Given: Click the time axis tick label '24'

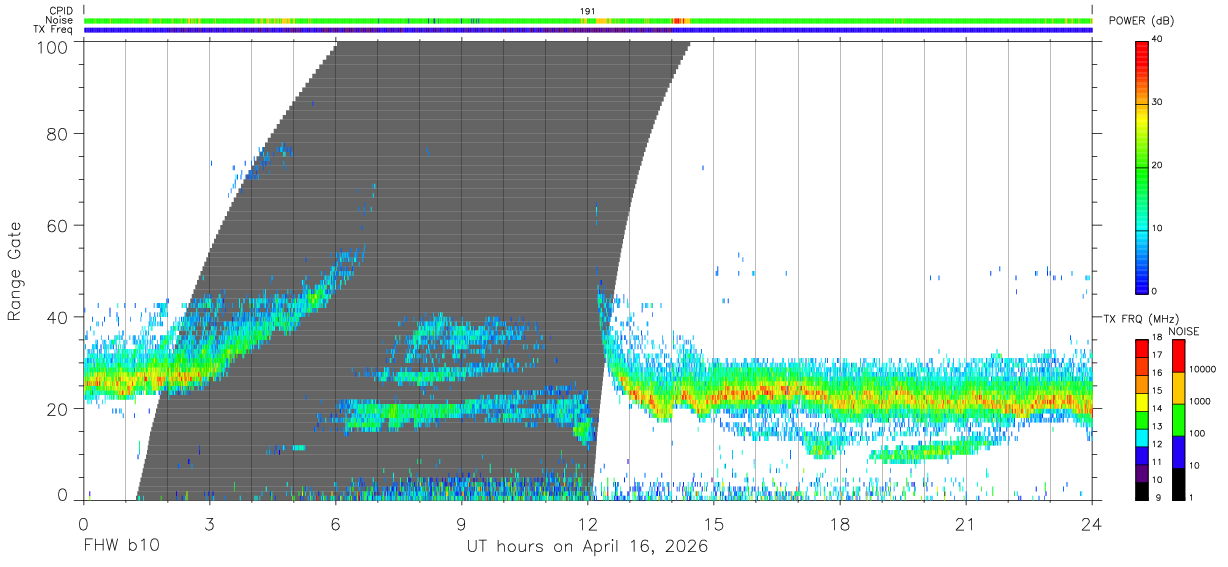Looking at the screenshot, I should (x=1091, y=523).
